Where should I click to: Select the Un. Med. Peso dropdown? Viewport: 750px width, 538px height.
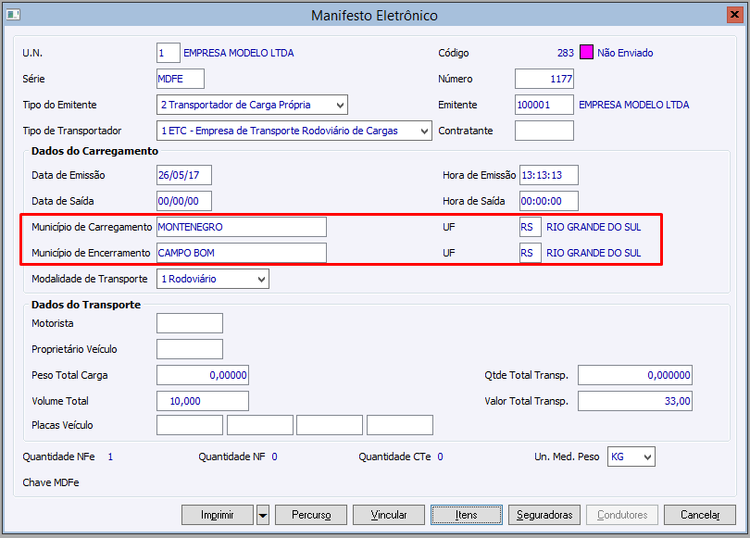click(x=647, y=457)
